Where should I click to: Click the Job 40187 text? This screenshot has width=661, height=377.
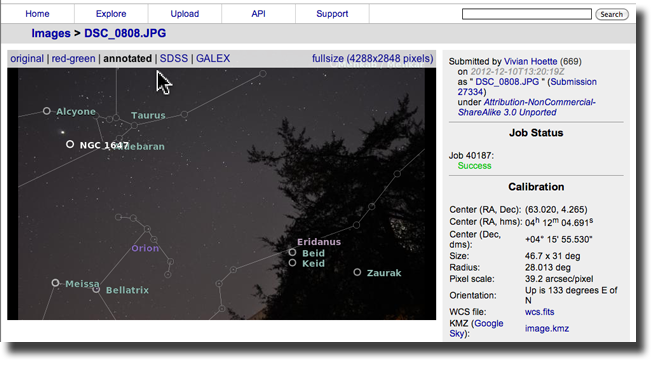[471, 156]
